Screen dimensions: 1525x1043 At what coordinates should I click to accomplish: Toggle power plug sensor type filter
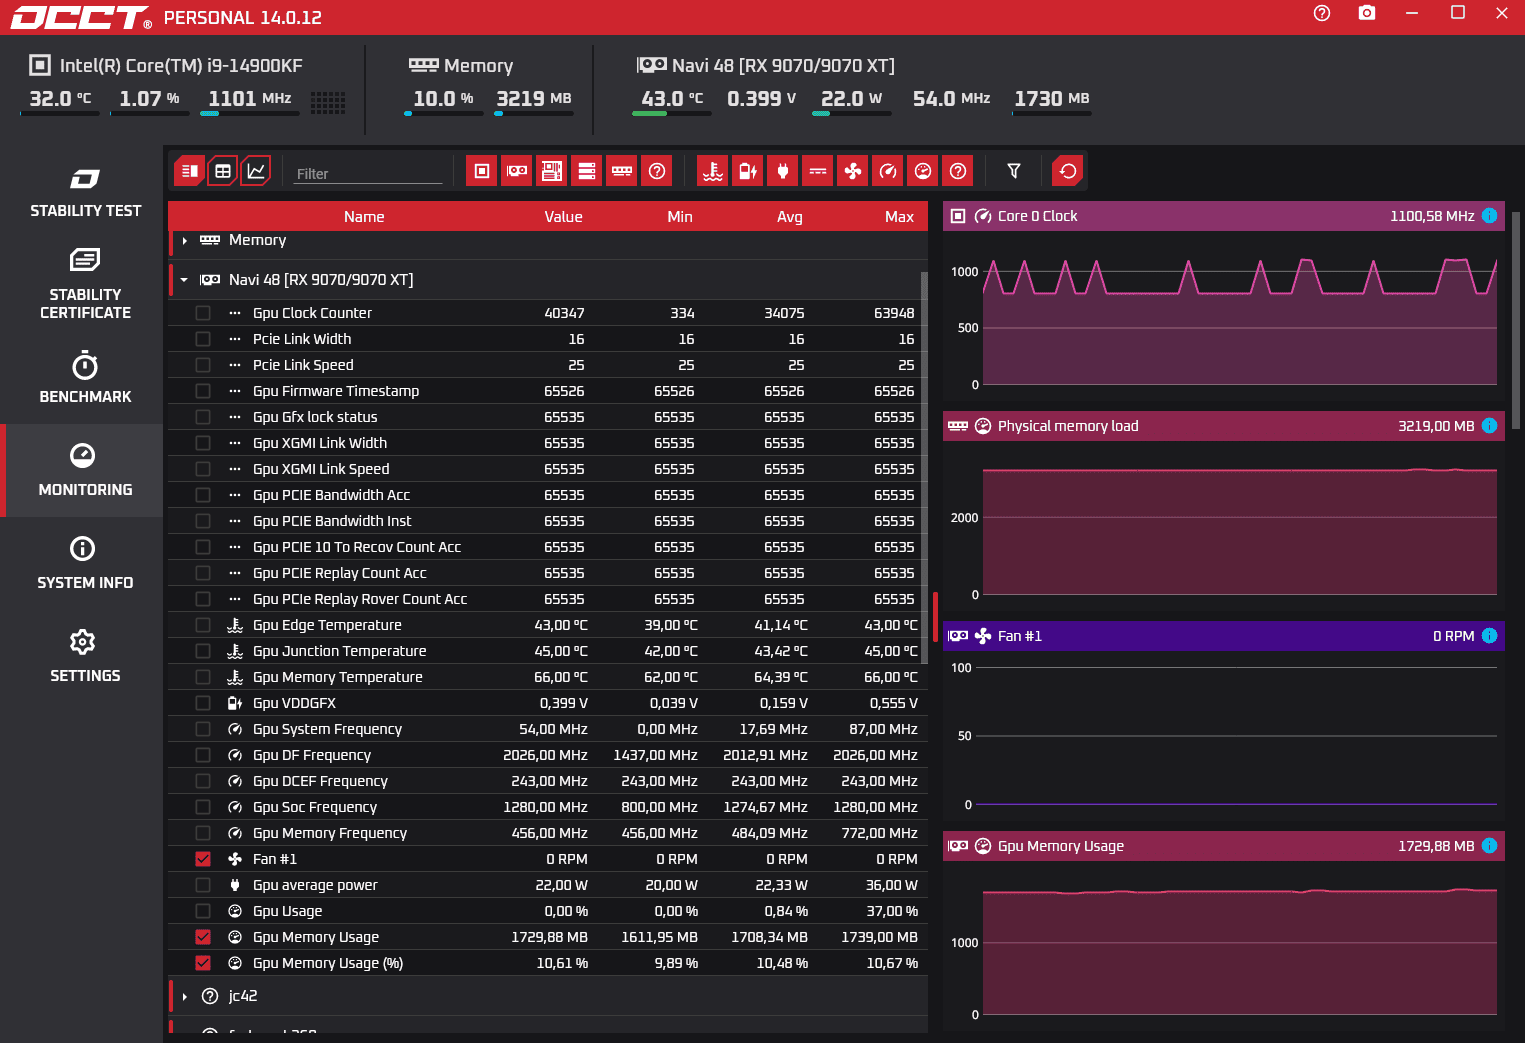click(x=783, y=171)
